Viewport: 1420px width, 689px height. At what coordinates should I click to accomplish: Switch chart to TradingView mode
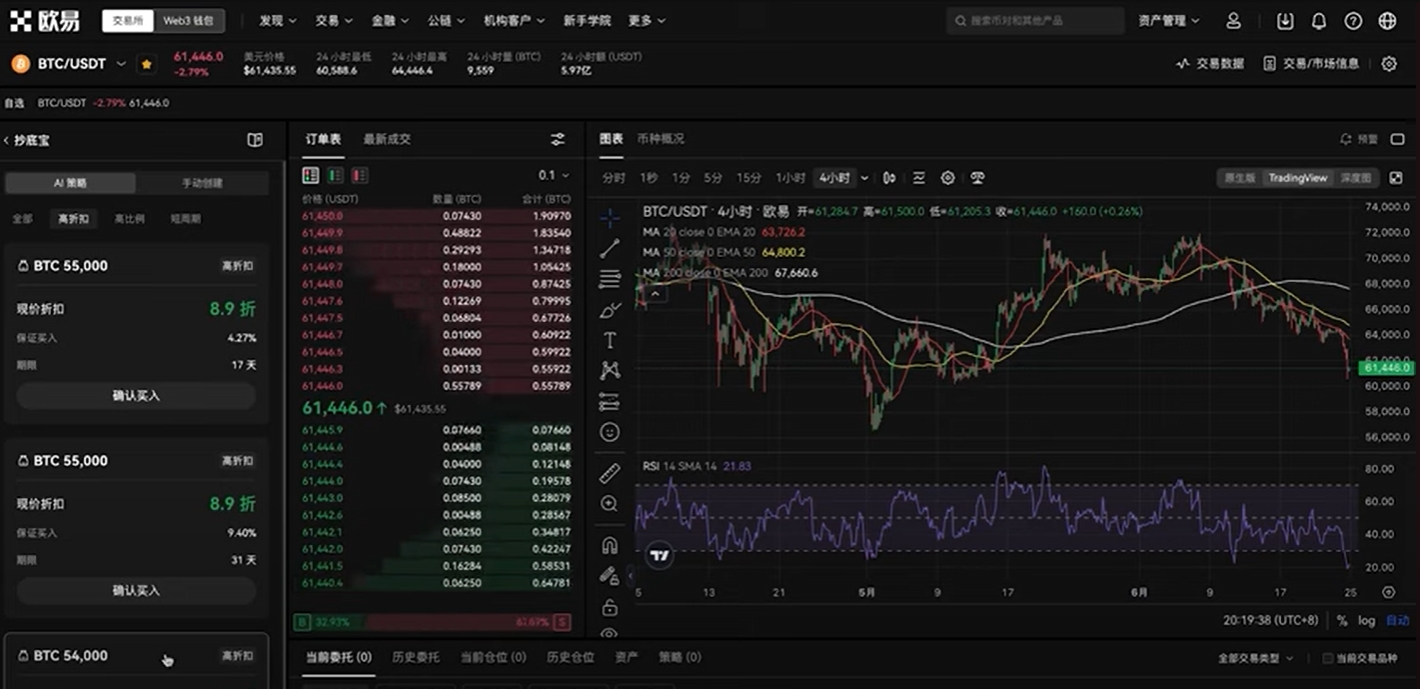[1298, 178]
